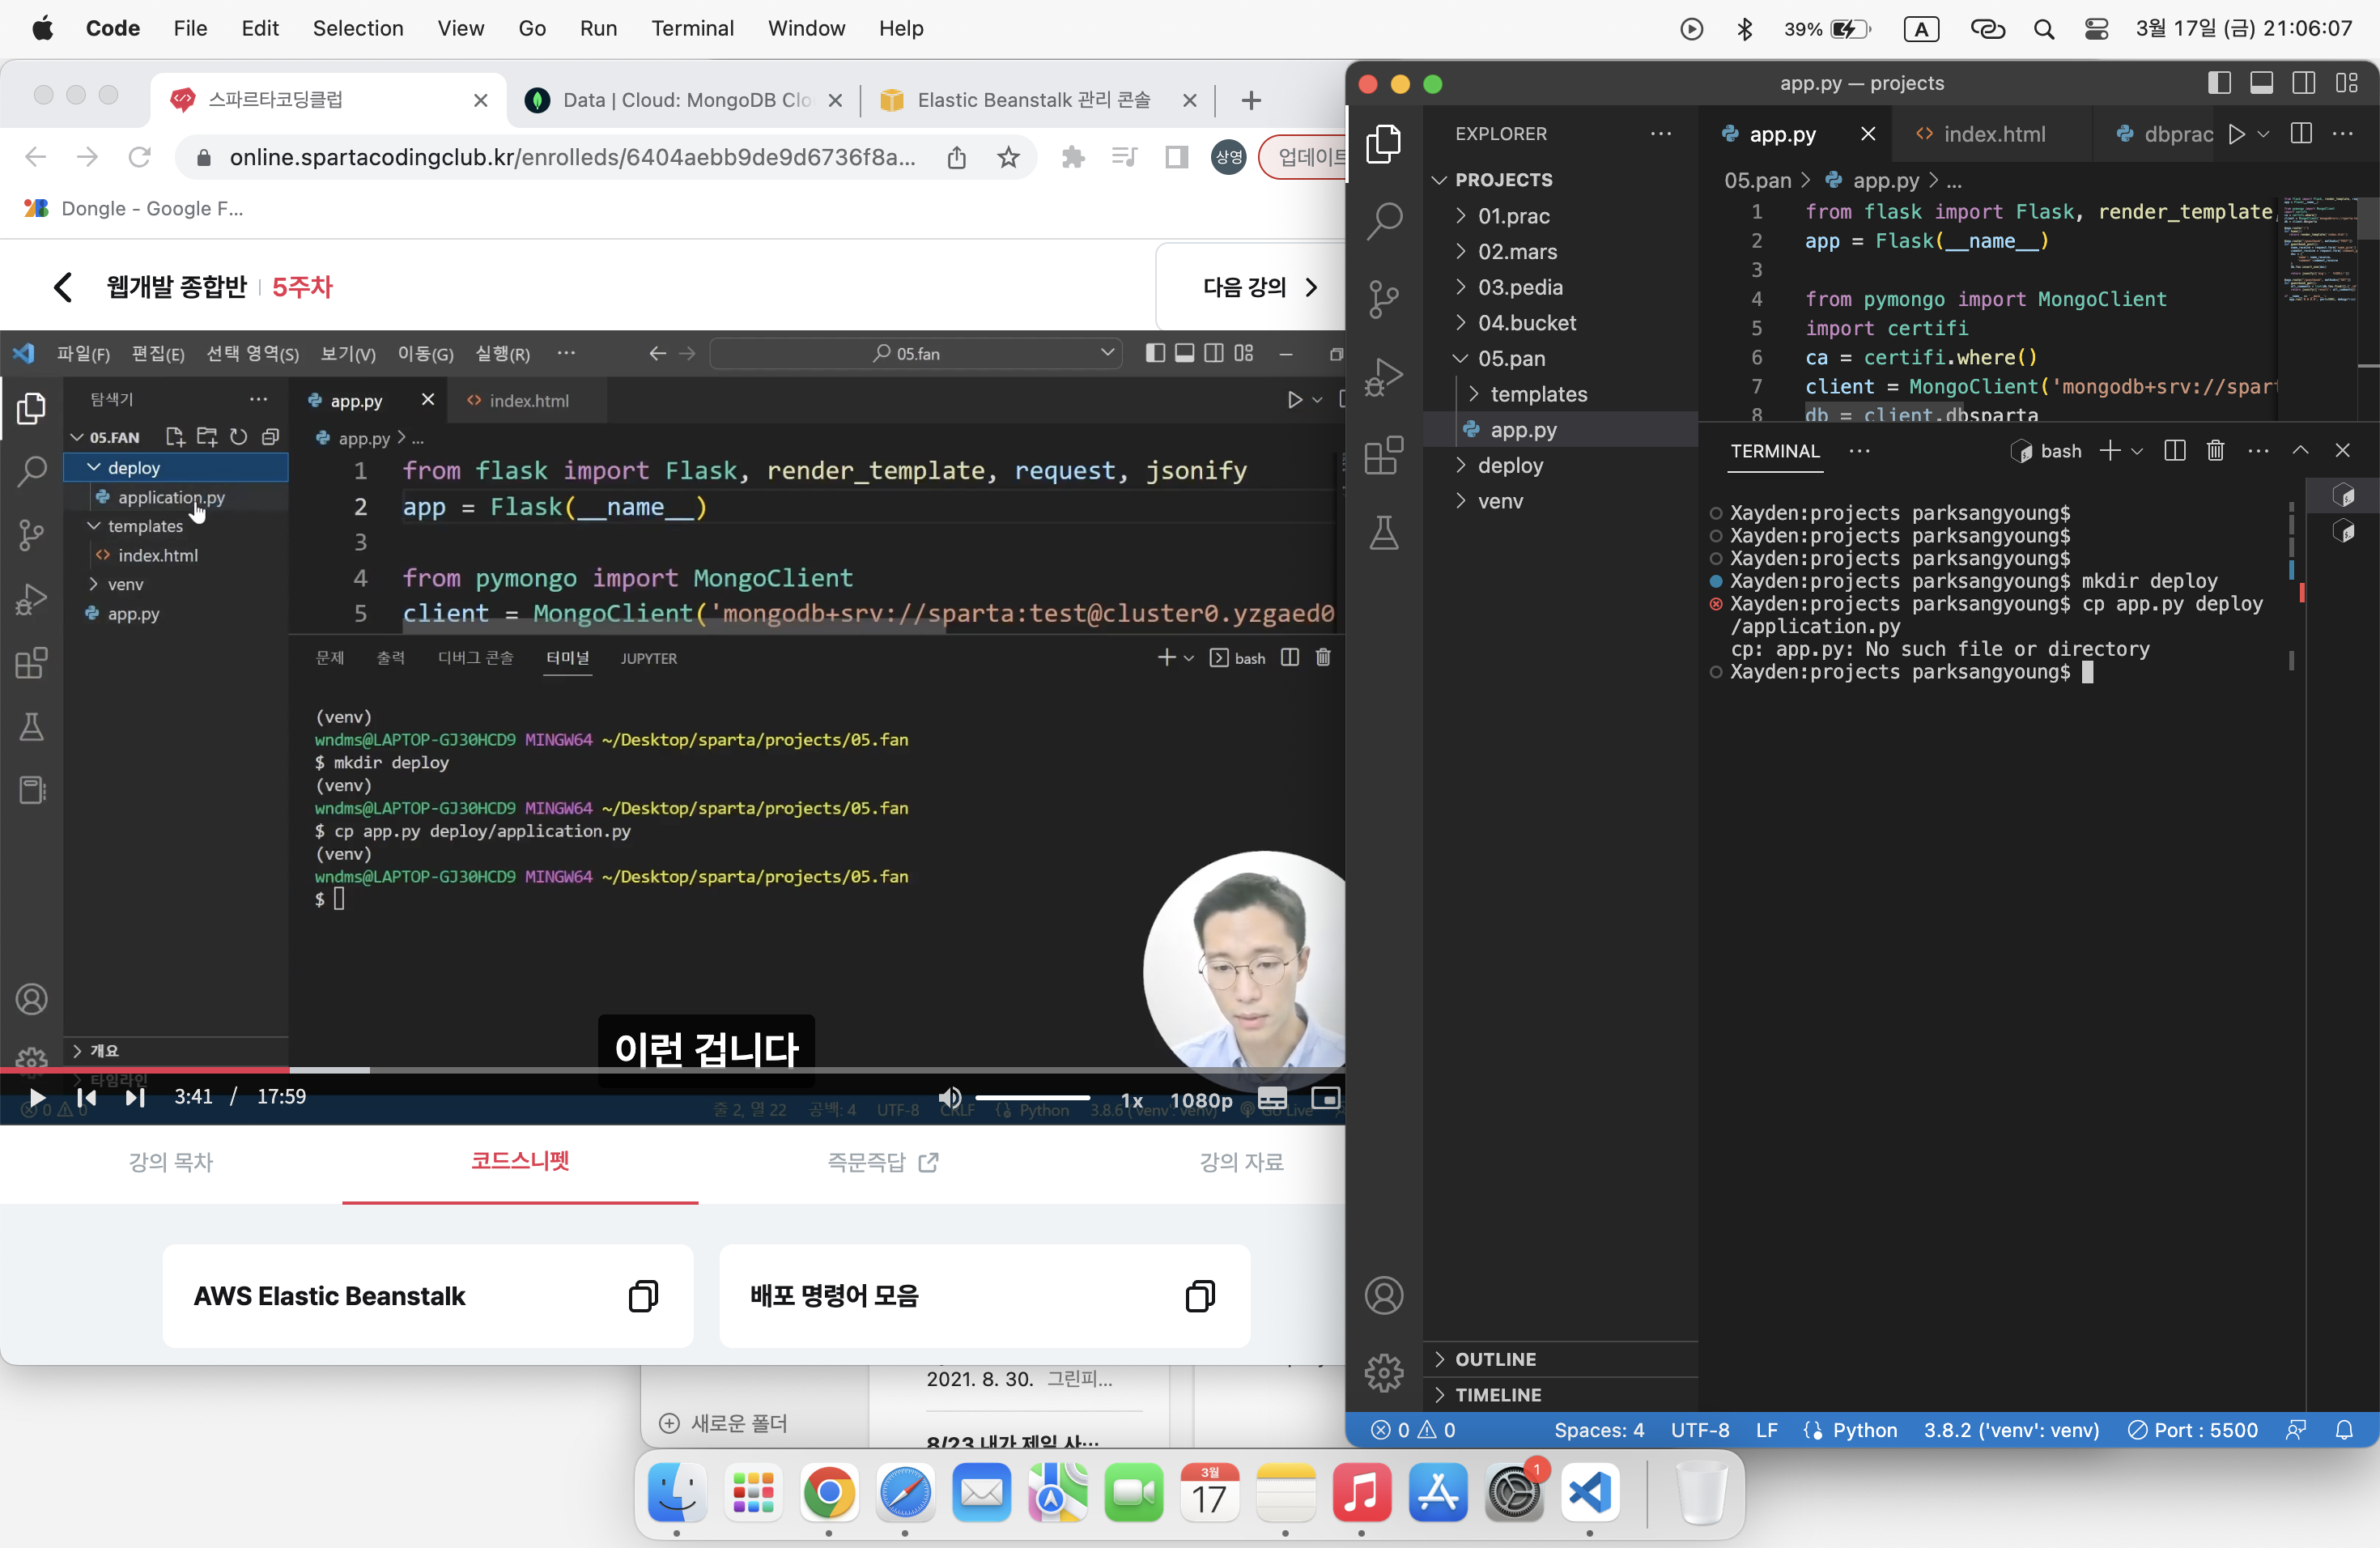Open 즉문즉답 external link
Viewport: 2380px width, 1548px height.
pos(883,1162)
